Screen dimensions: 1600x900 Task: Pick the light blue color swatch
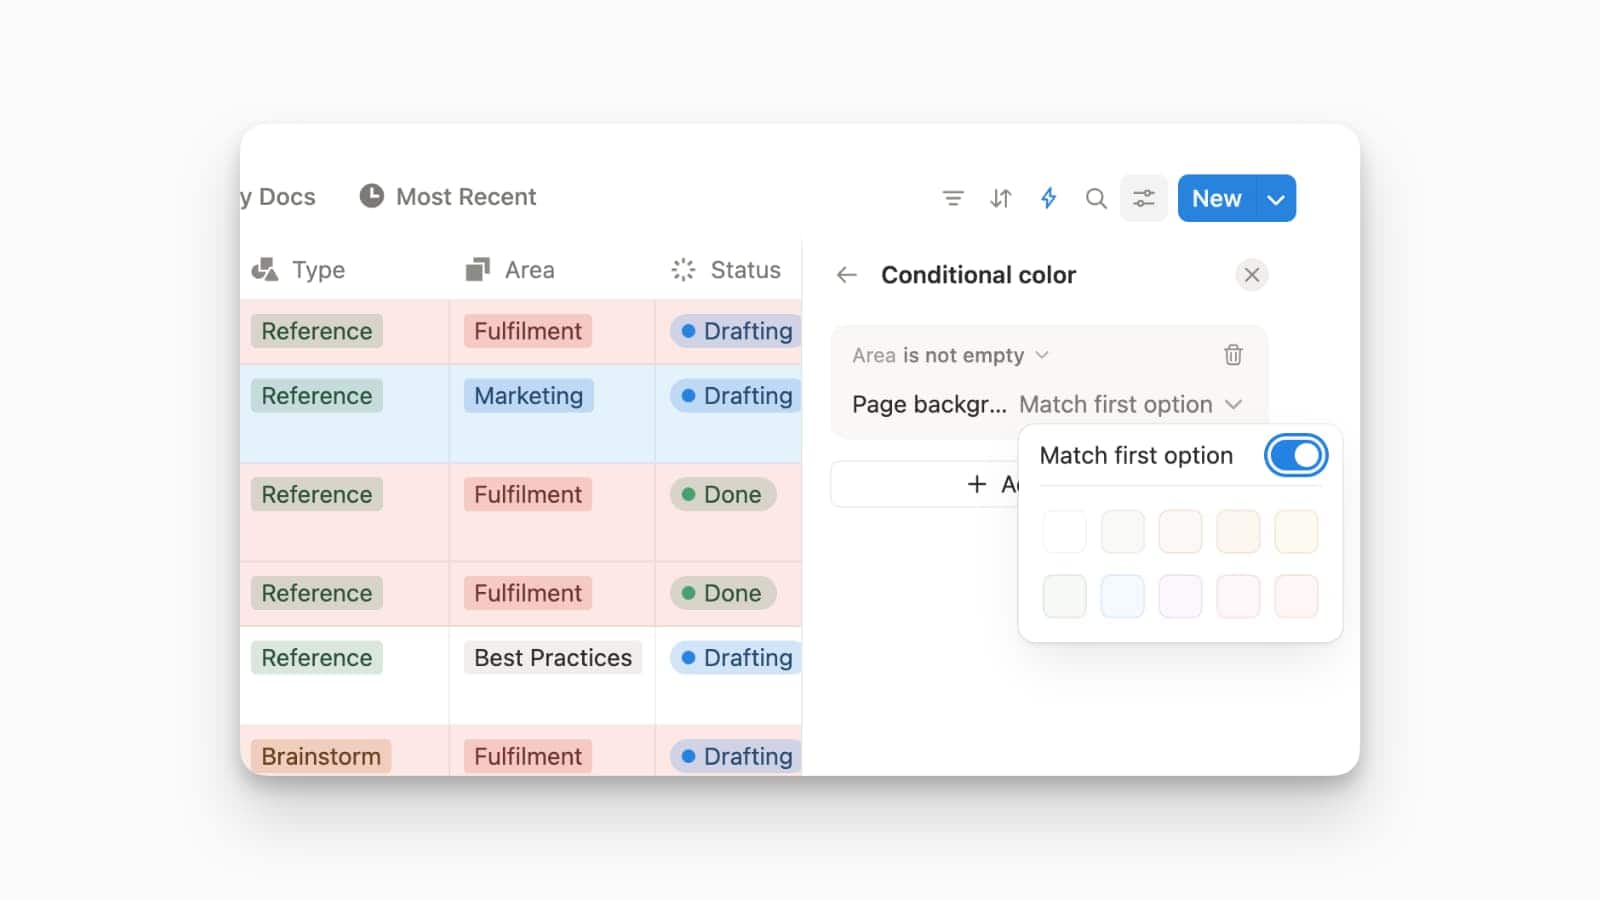(1122, 597)
